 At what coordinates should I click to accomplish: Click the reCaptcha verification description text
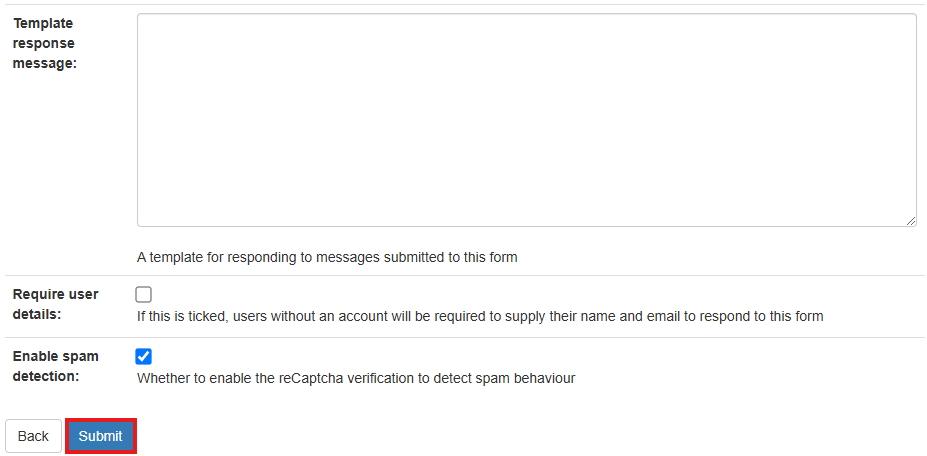click(x=355, y=378)
